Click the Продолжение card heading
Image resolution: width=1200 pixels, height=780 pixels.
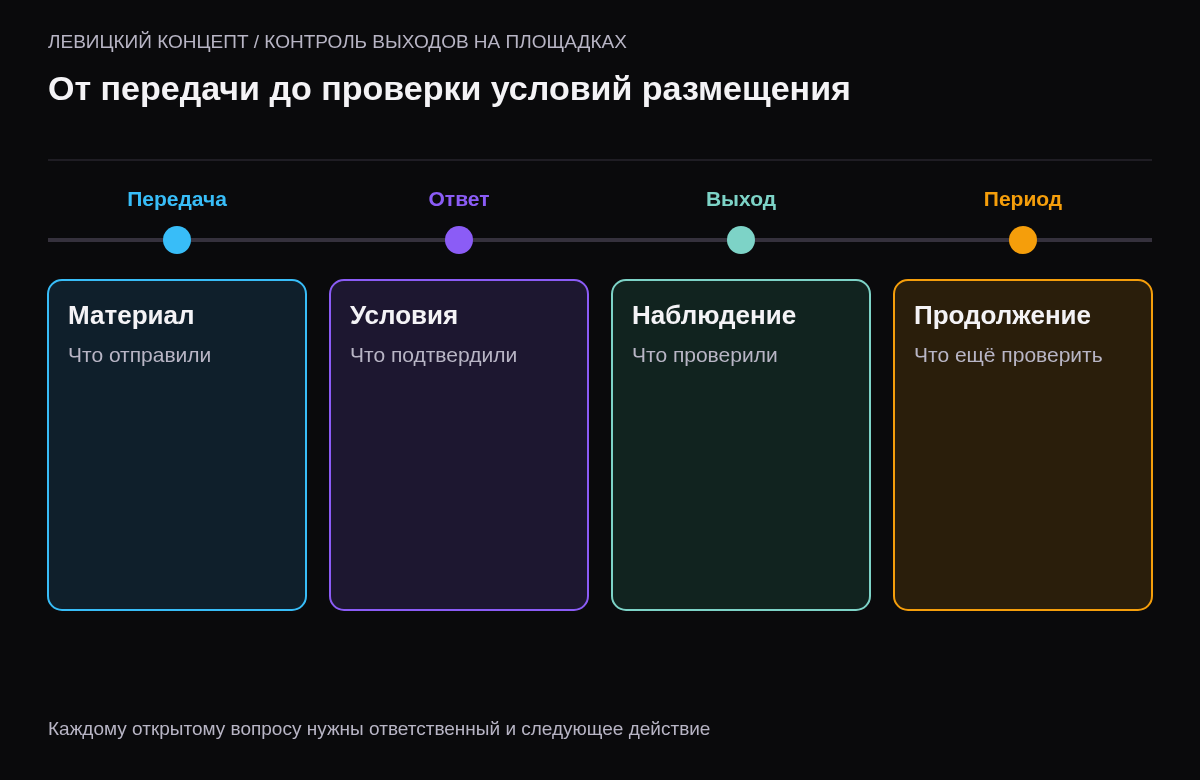(x=1002, y=315)
